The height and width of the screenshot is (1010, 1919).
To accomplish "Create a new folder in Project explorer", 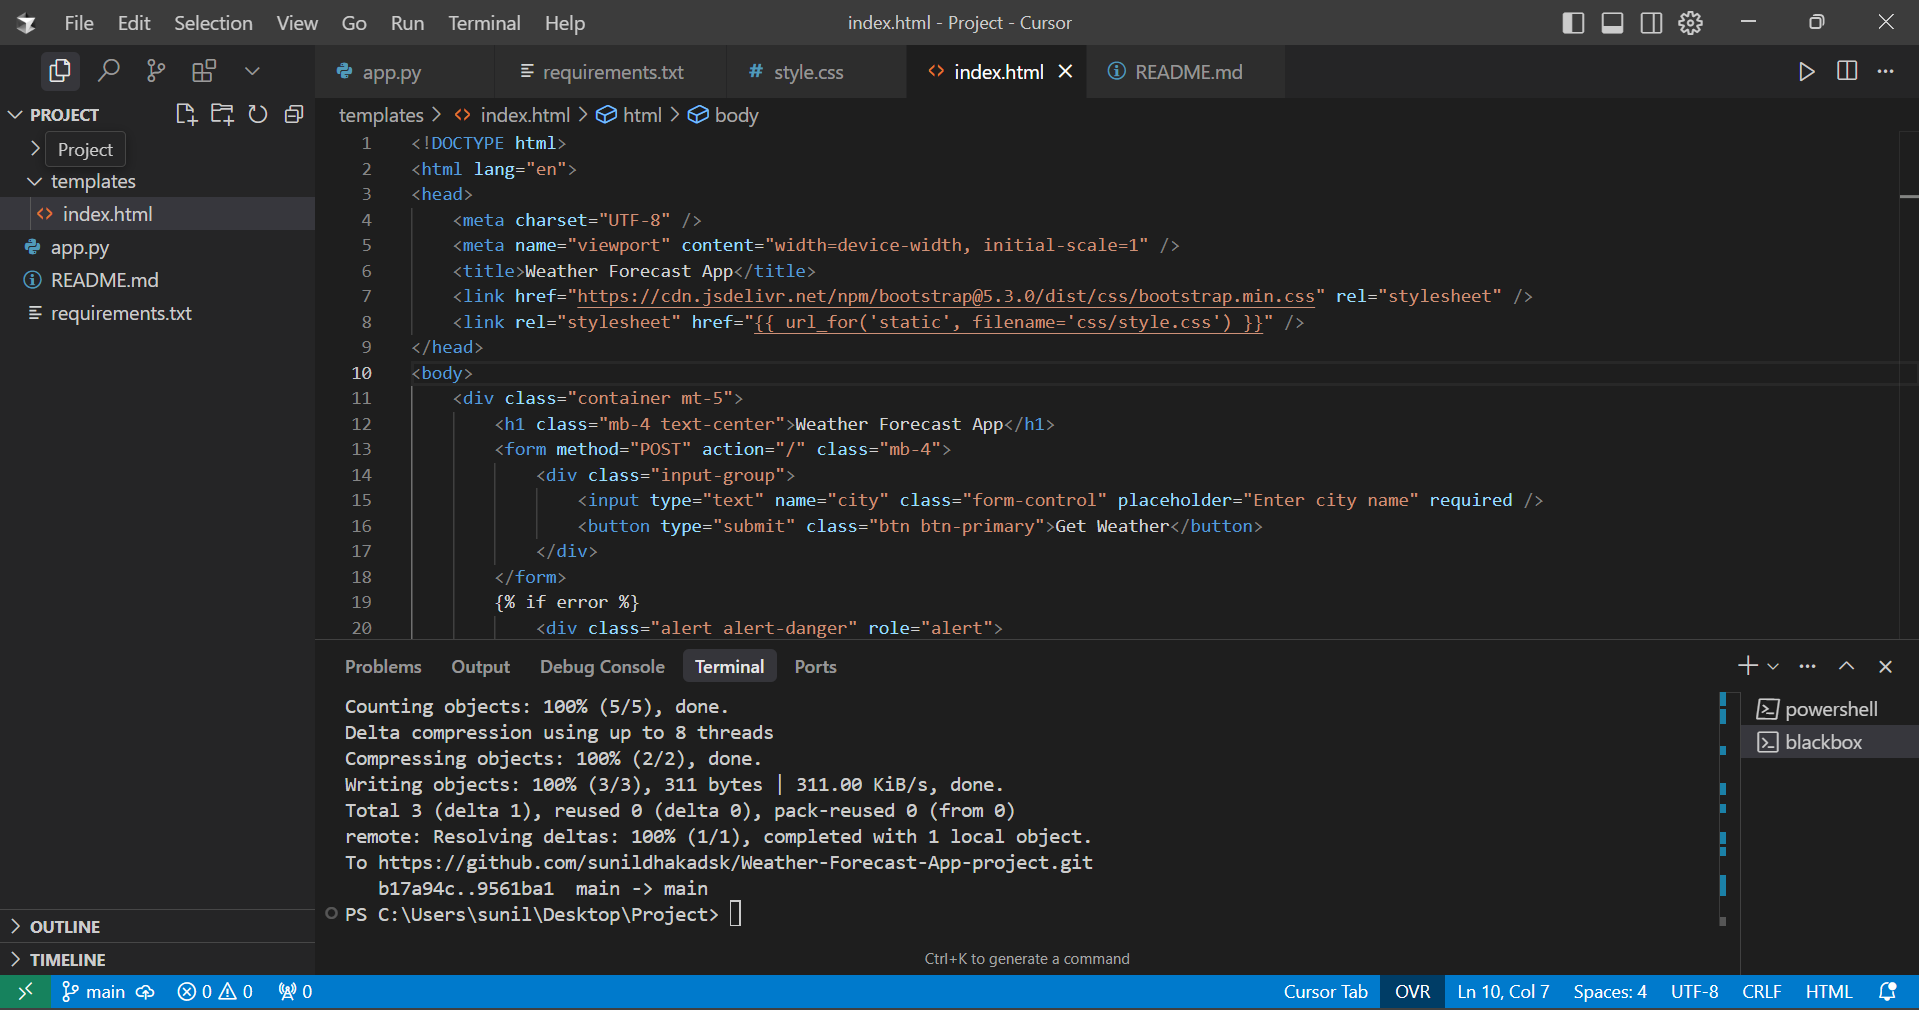I will tap(222, 114).
